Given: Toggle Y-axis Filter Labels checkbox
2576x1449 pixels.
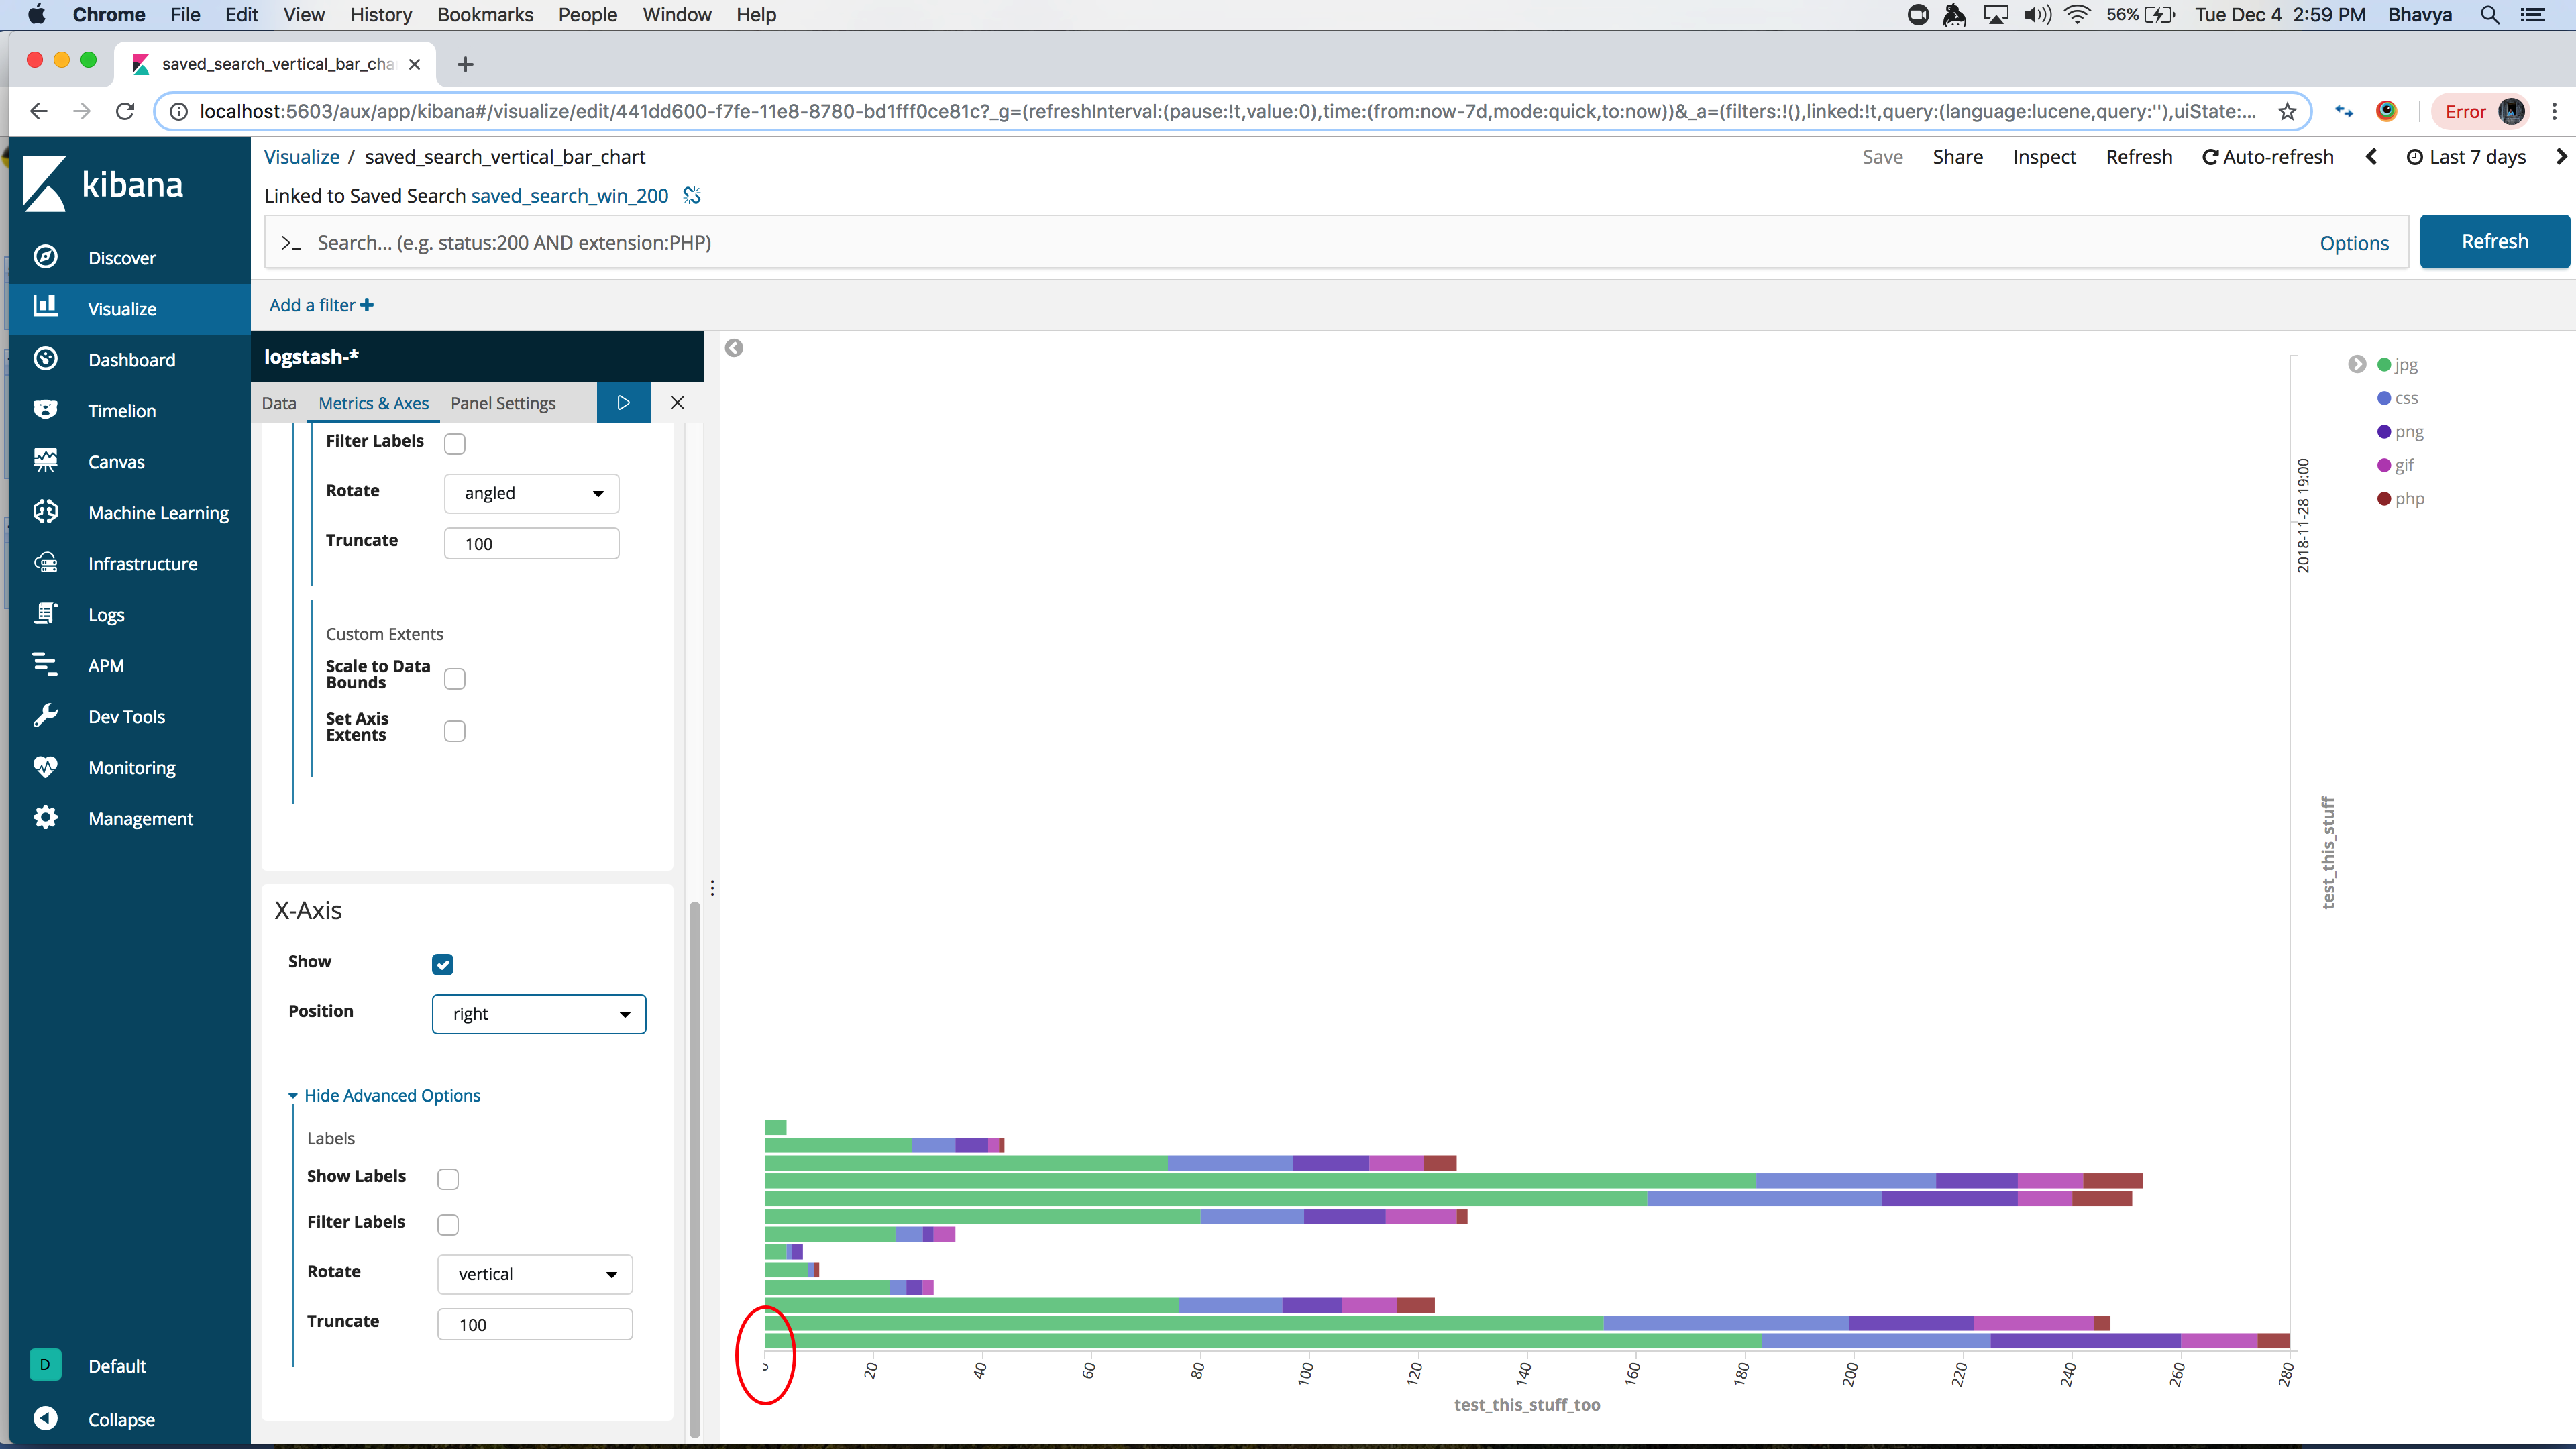Looking at the screenshot, I should coord(455,444).
